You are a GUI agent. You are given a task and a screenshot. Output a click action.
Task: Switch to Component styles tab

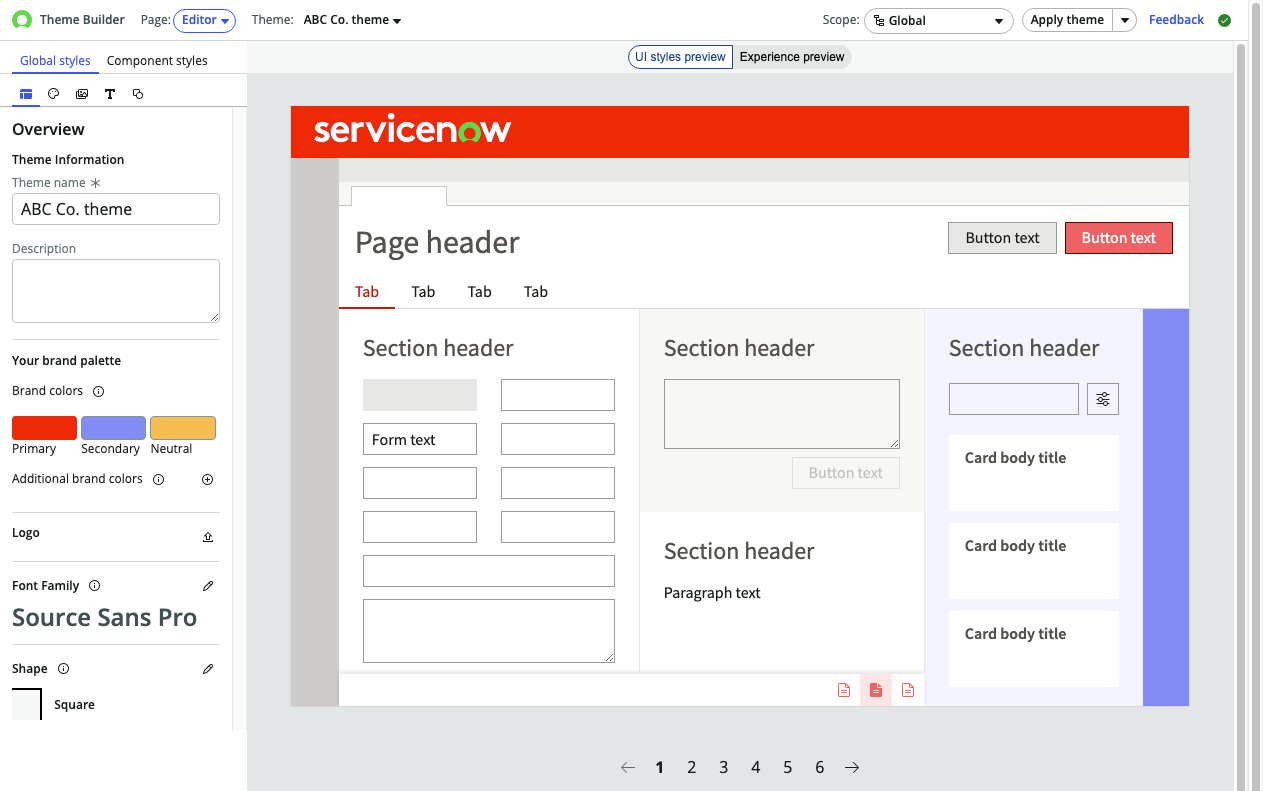[x=157, y=61]
